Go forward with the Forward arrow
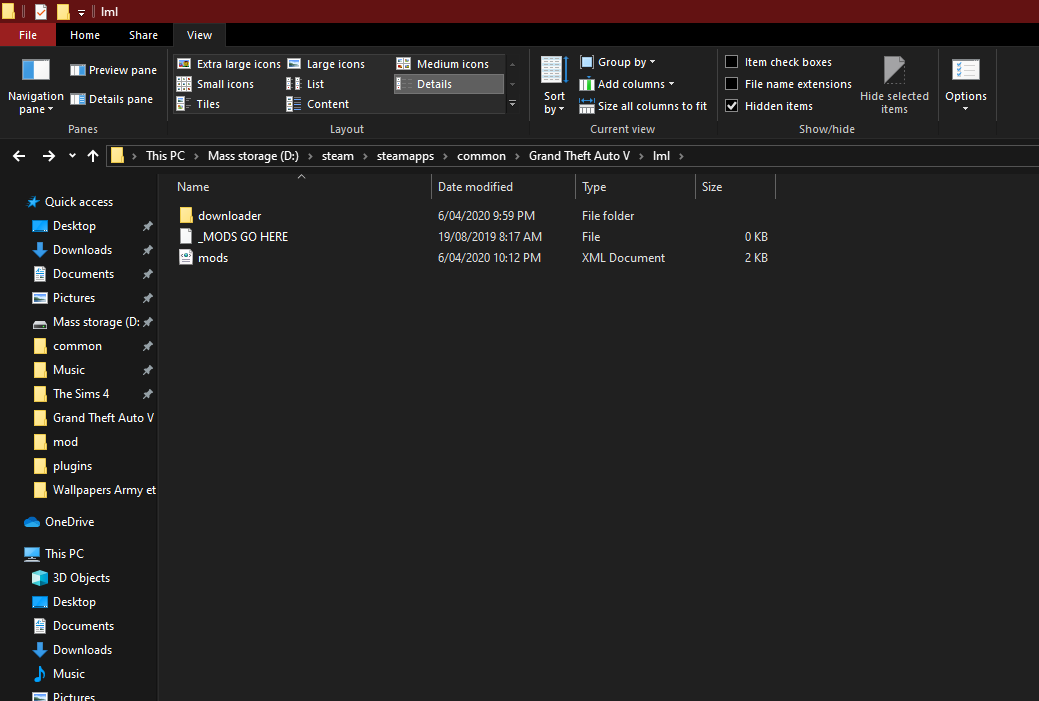Screen dimensions: 1039x701 (x=48, y=156)
